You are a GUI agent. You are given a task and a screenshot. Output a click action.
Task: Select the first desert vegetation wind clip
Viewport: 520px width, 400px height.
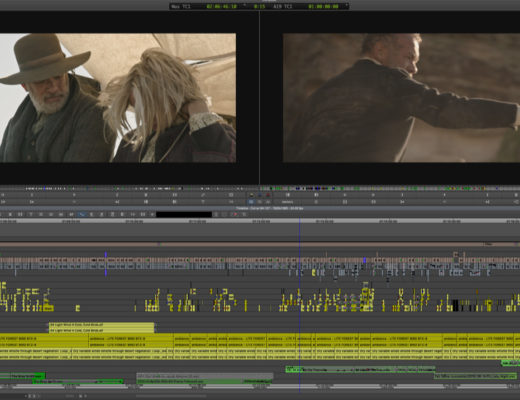[35, 351]
